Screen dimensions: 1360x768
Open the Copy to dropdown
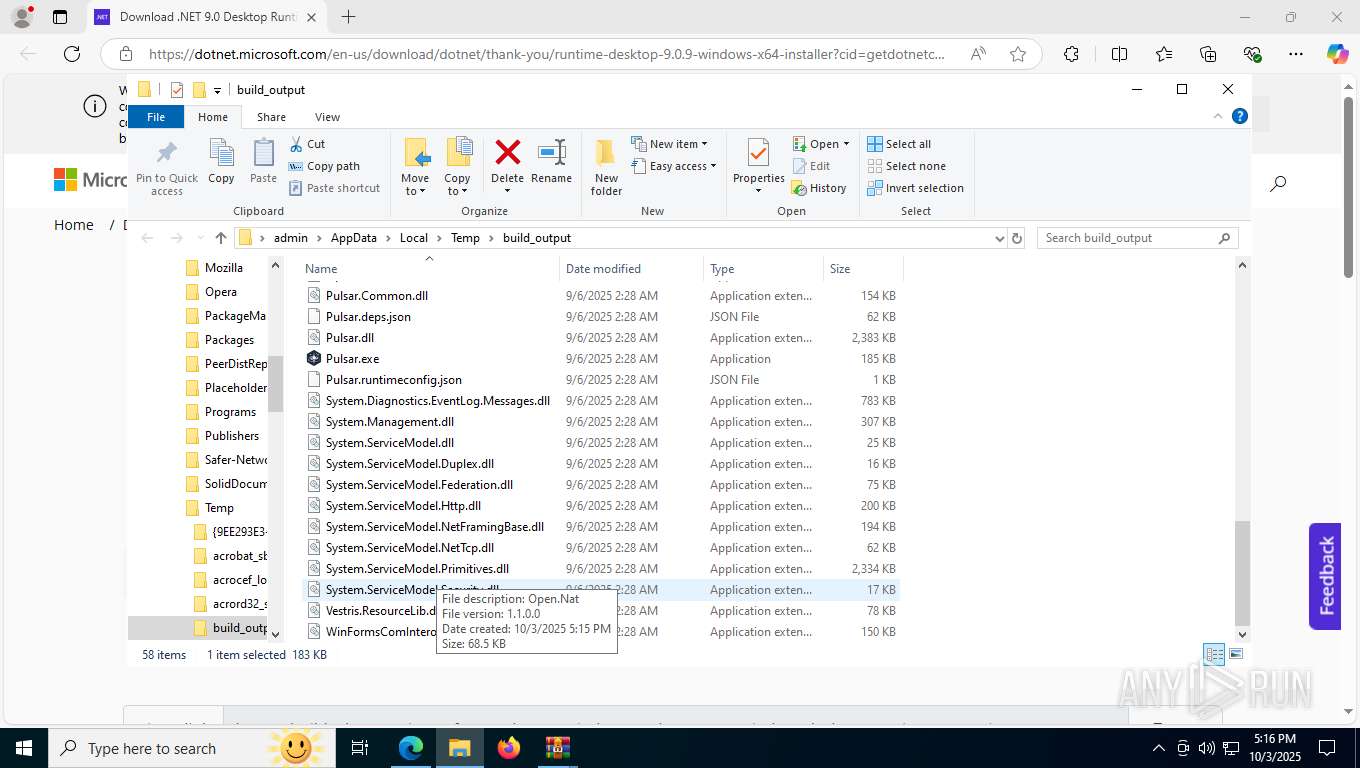[457, 185]
